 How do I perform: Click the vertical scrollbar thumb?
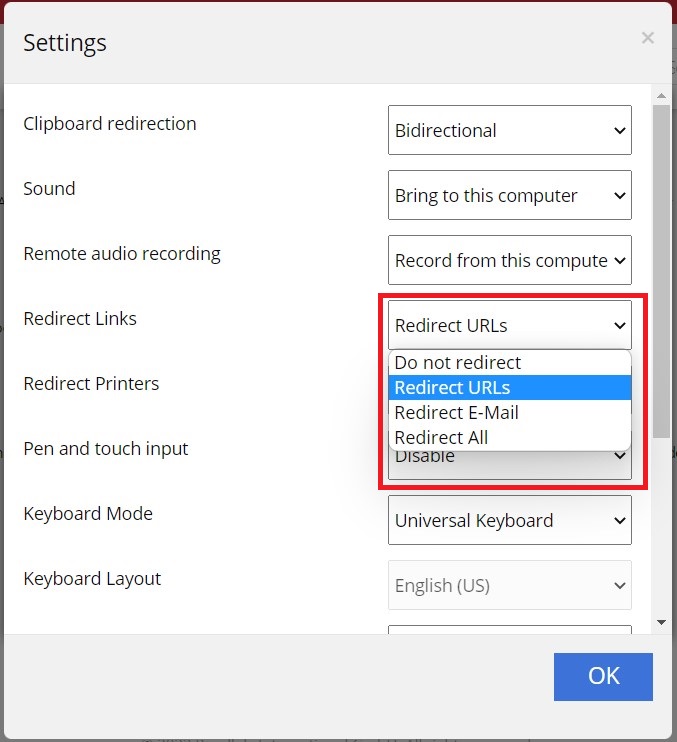click(x=661, y=270)
